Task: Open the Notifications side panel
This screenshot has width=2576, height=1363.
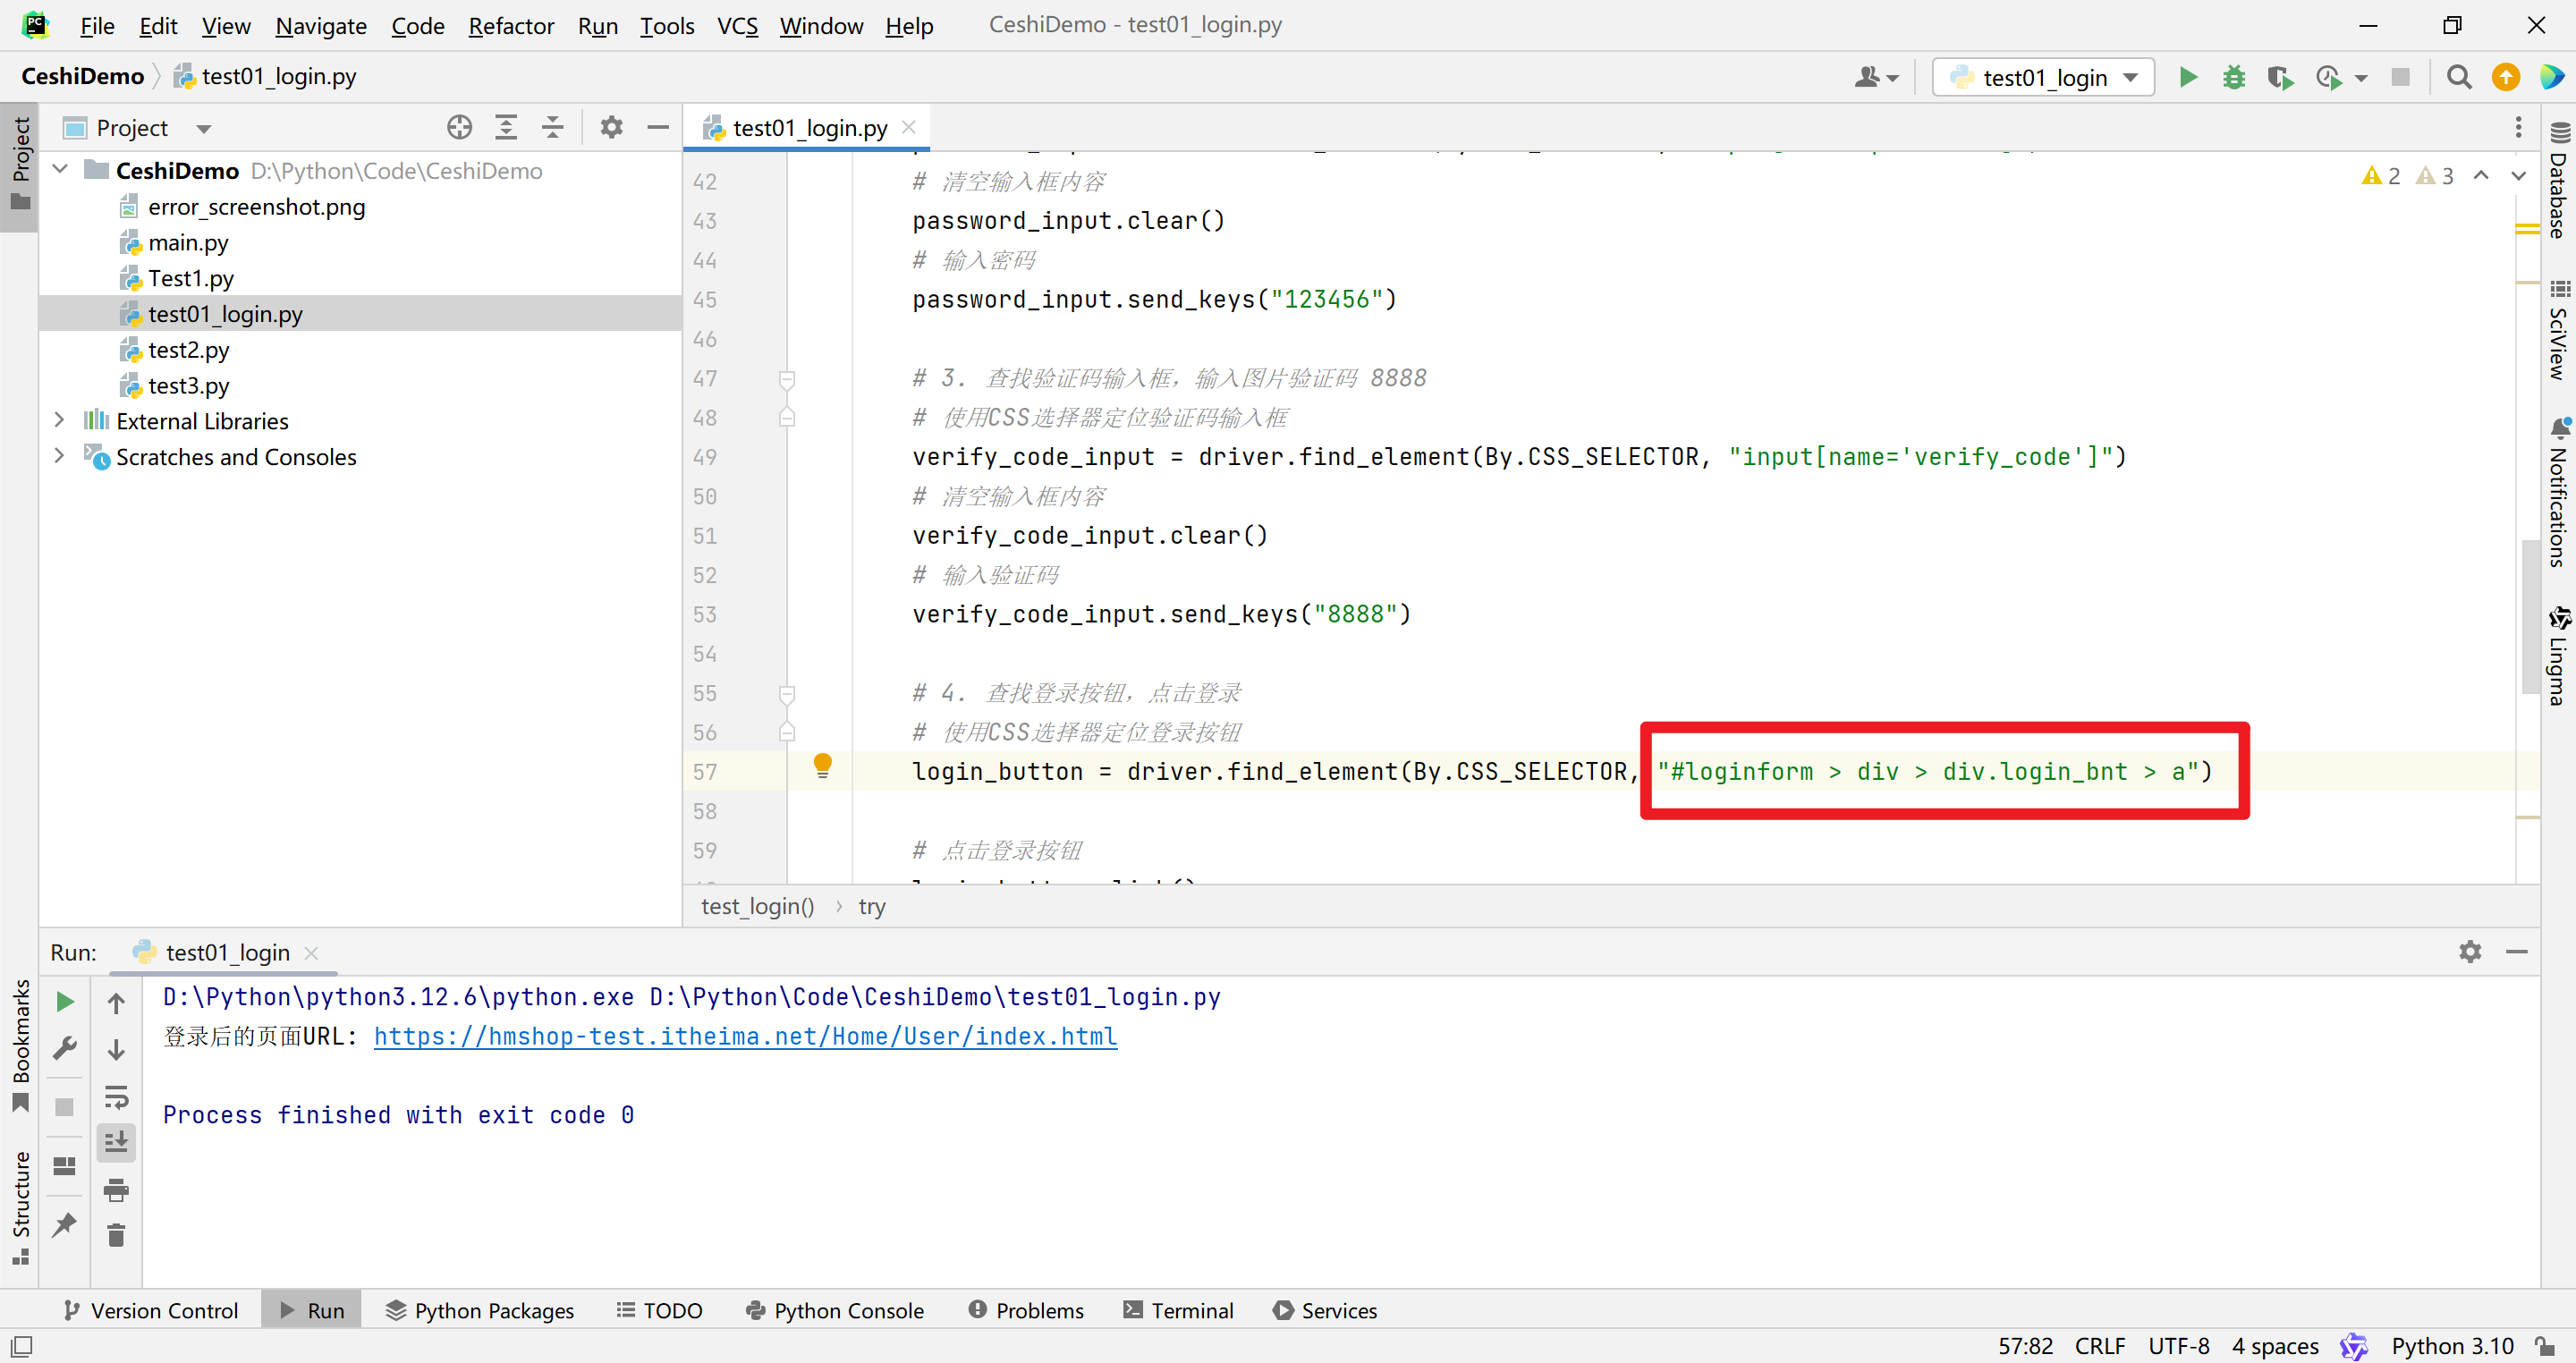Action: (x=2559, y=492)
